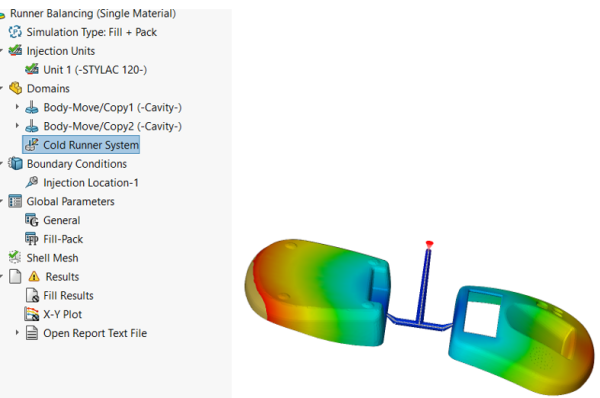Expand the Body-Move/Copy2 cavity node
The width and height of the screenshot is (600, 398).
tap(17, 125)
